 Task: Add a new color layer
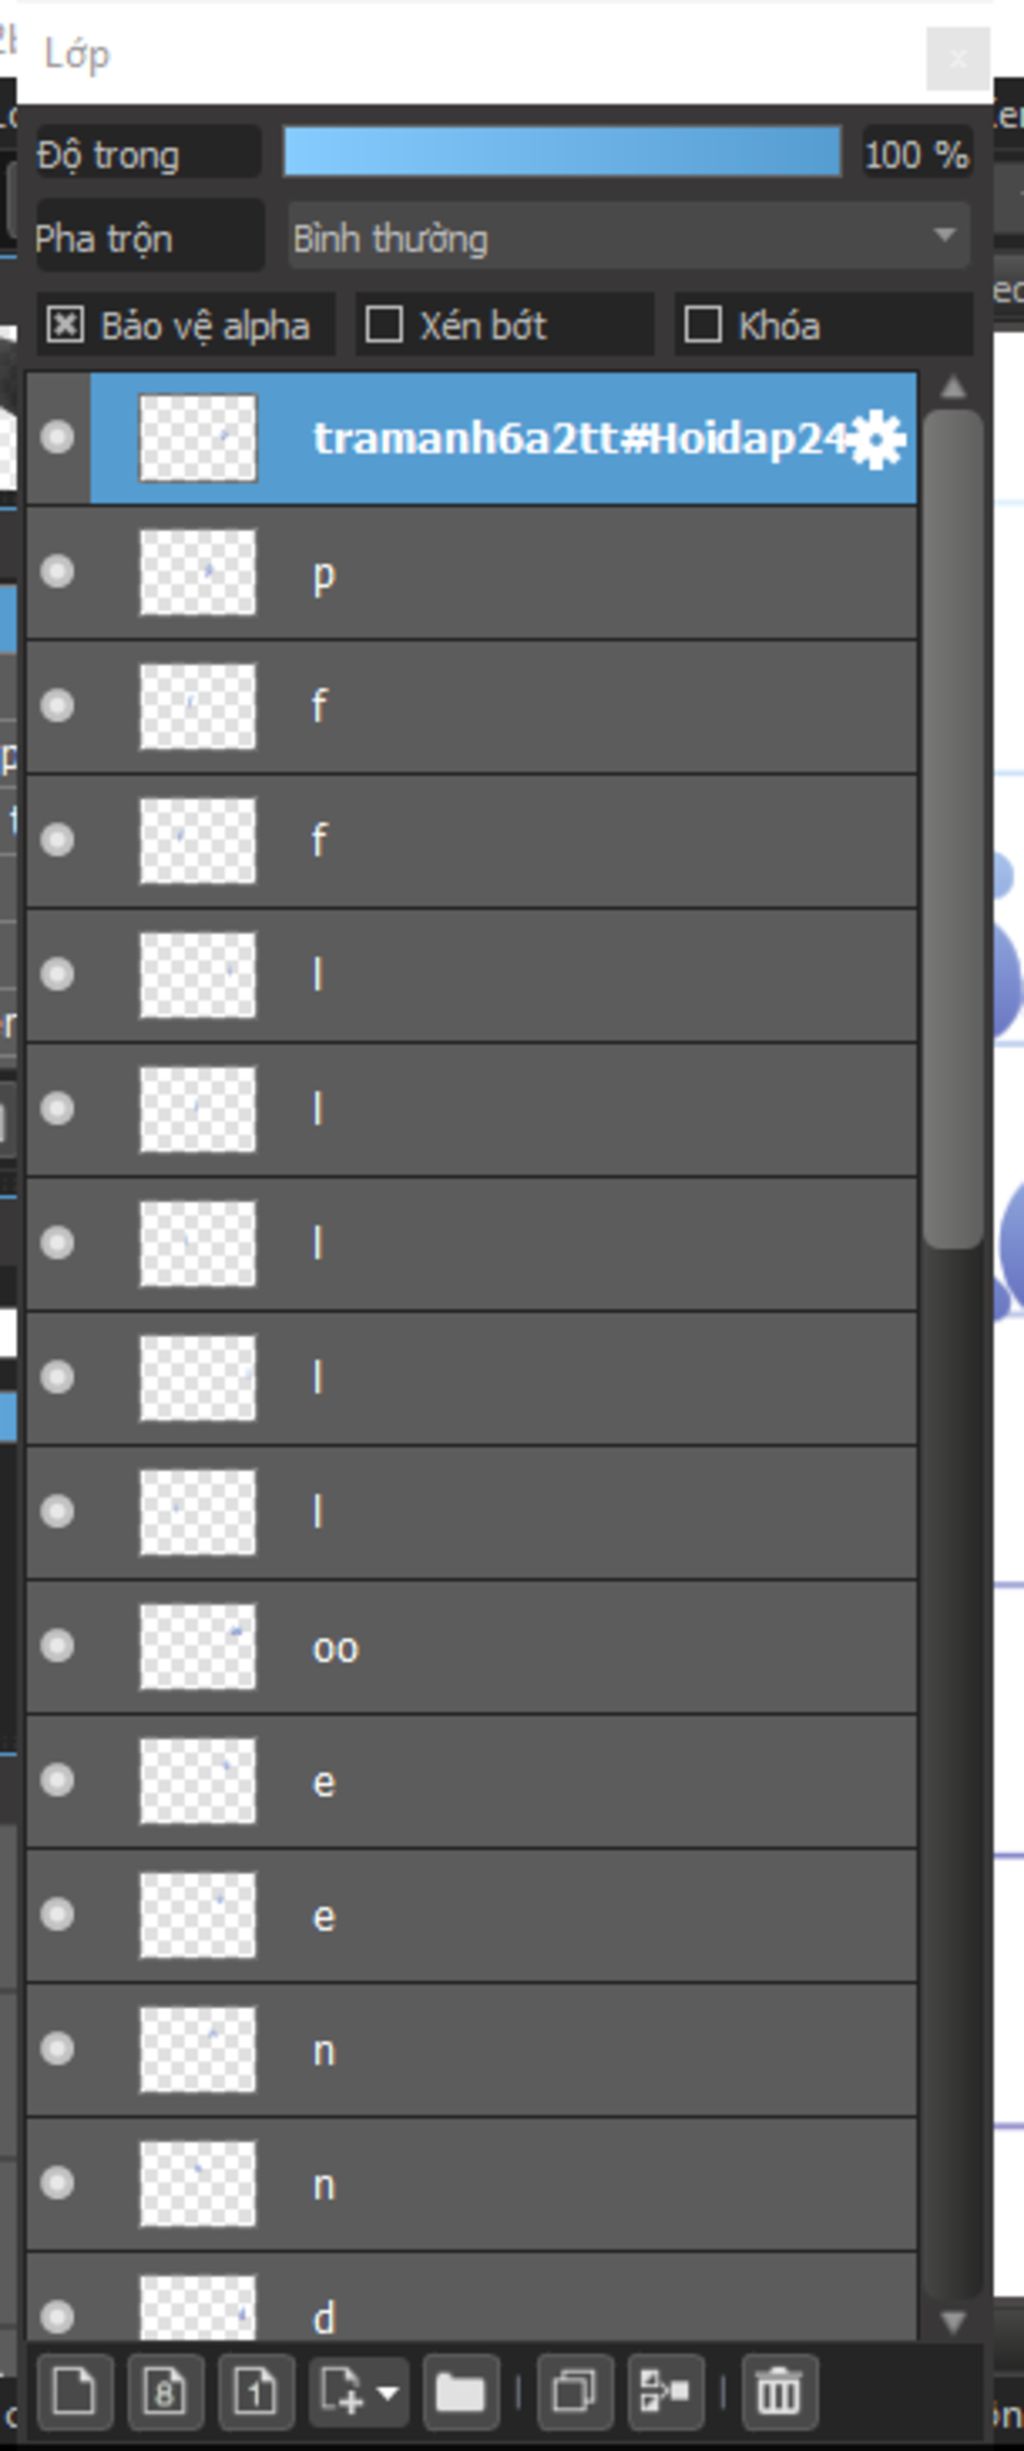tap(75, 2393)
